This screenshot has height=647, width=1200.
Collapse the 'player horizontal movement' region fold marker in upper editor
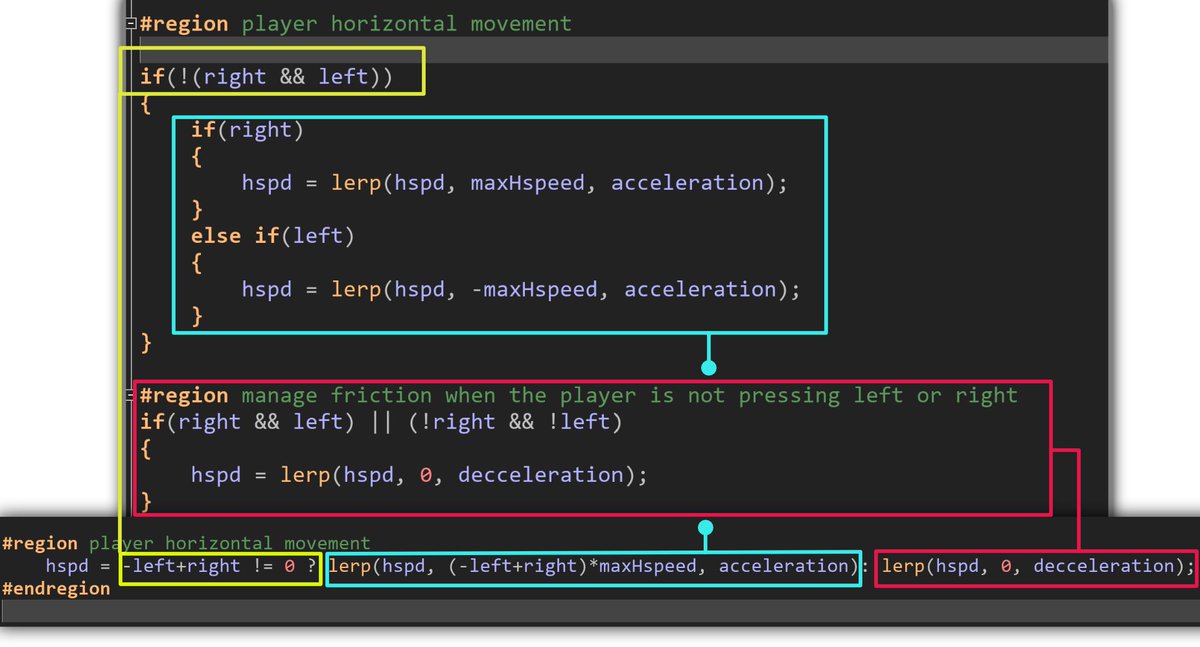coord(133,22)
